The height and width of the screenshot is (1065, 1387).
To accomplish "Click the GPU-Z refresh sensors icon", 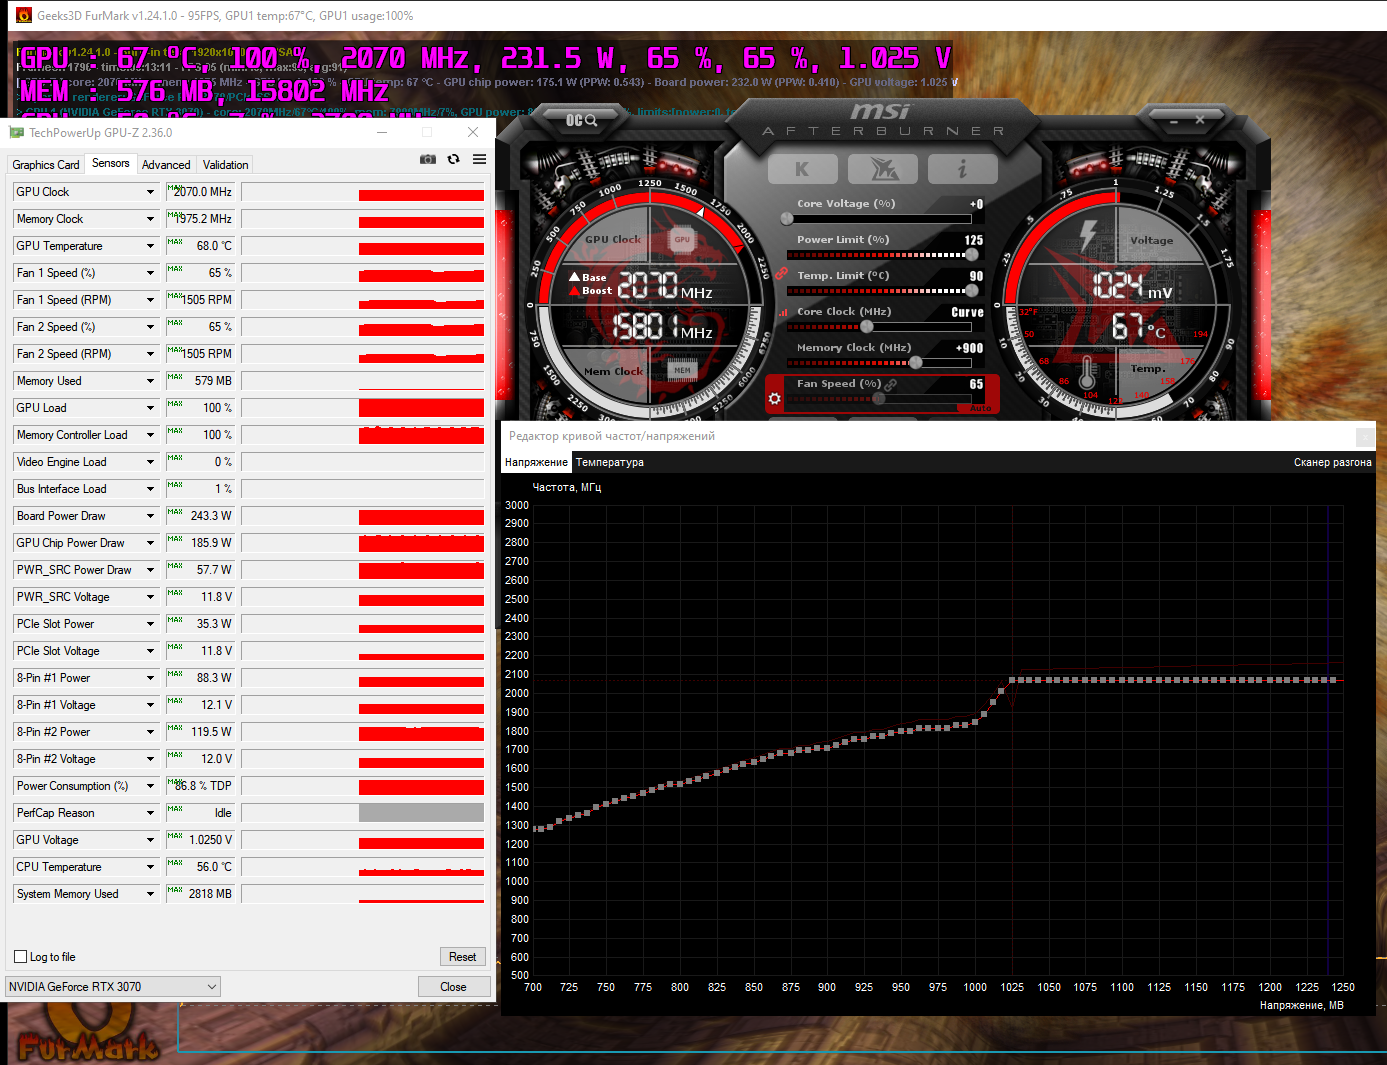I will 454,159.
